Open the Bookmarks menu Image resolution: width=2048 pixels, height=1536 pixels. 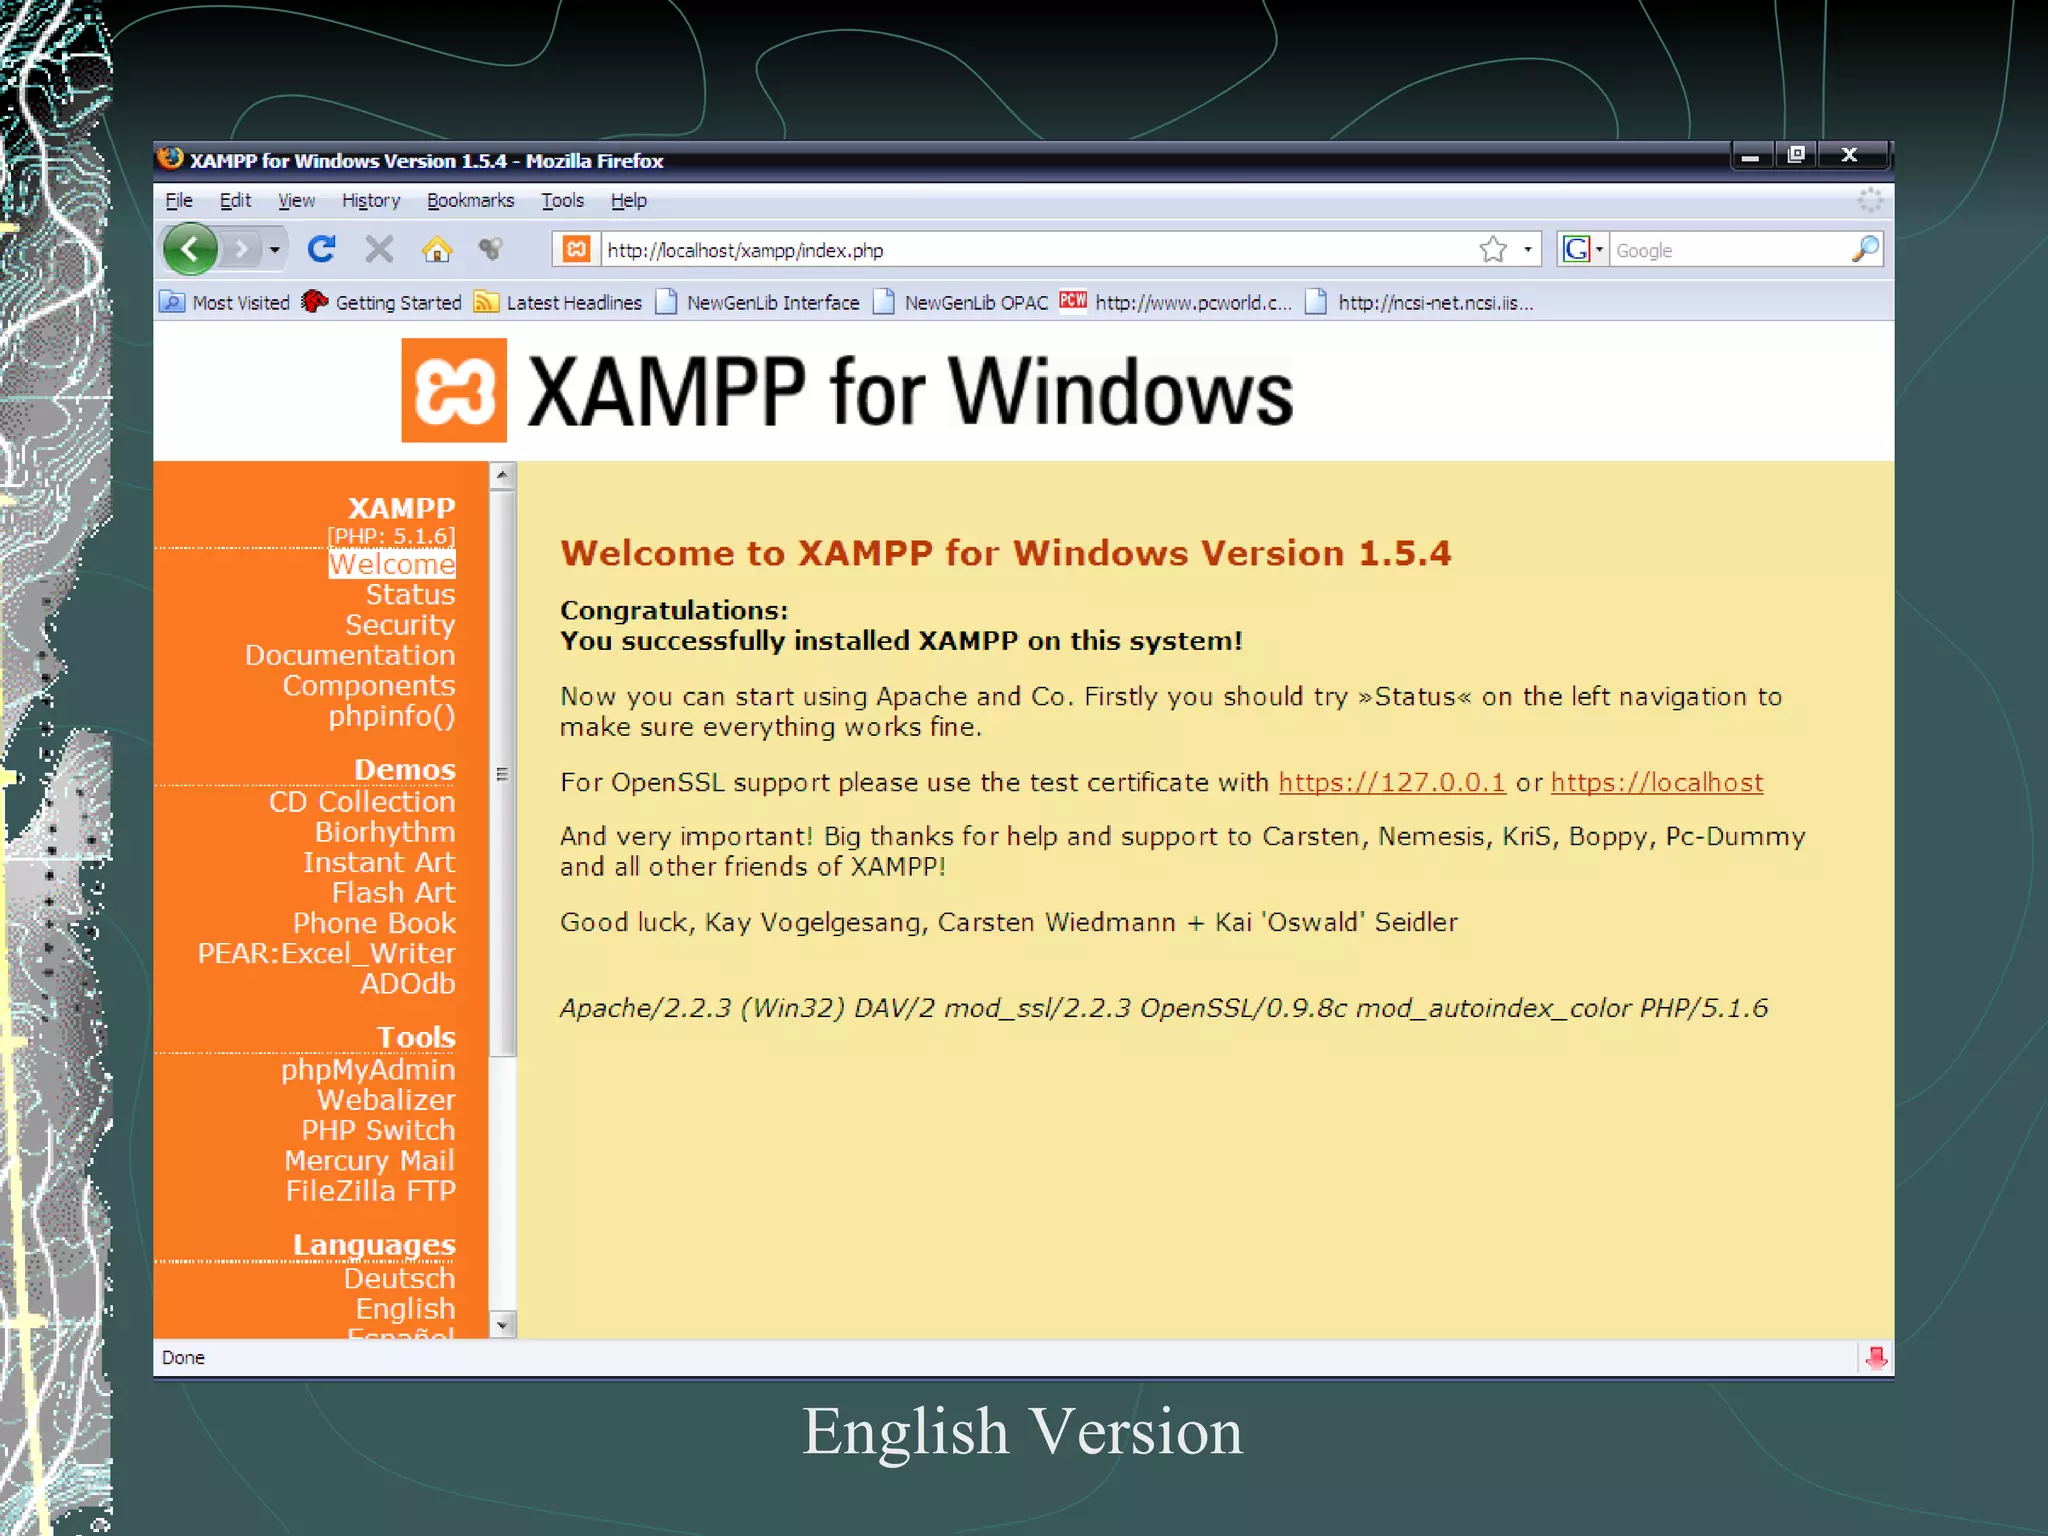[x=470, y=200]
